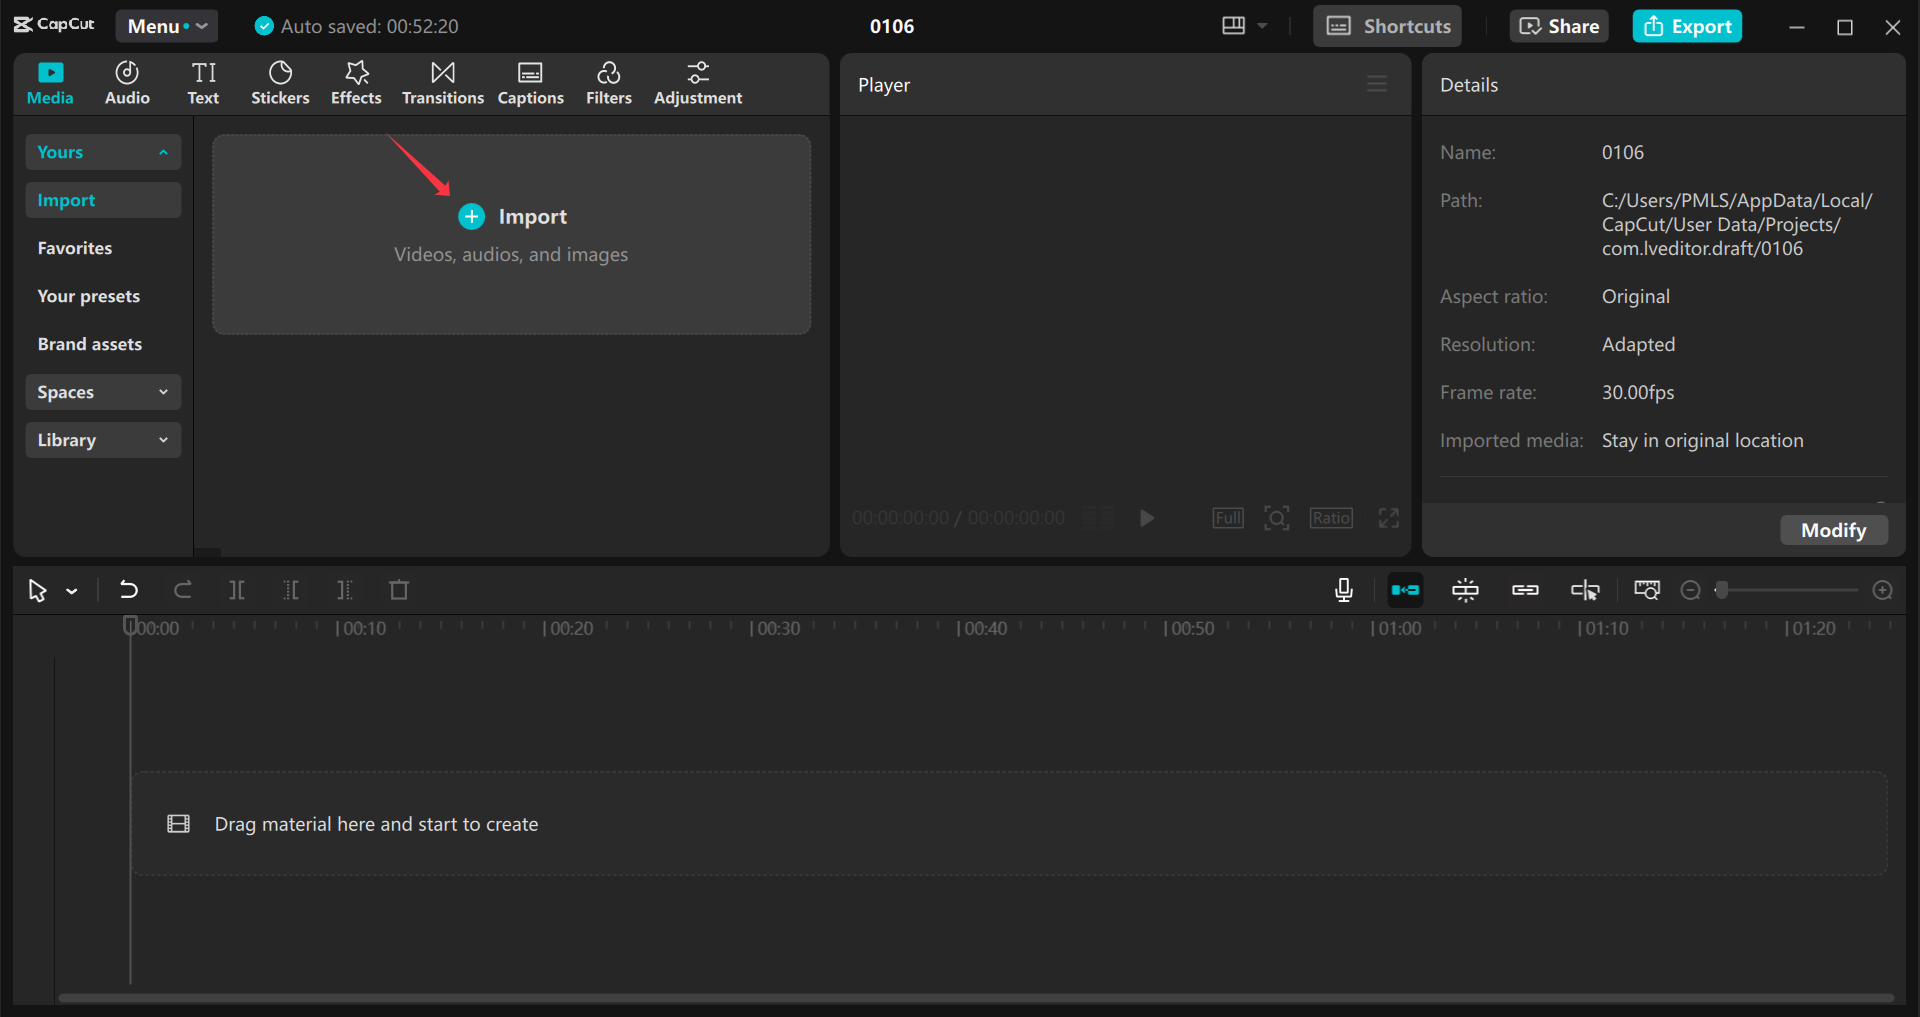Select the voiceover microphone recording tool

coord(1343,590)
